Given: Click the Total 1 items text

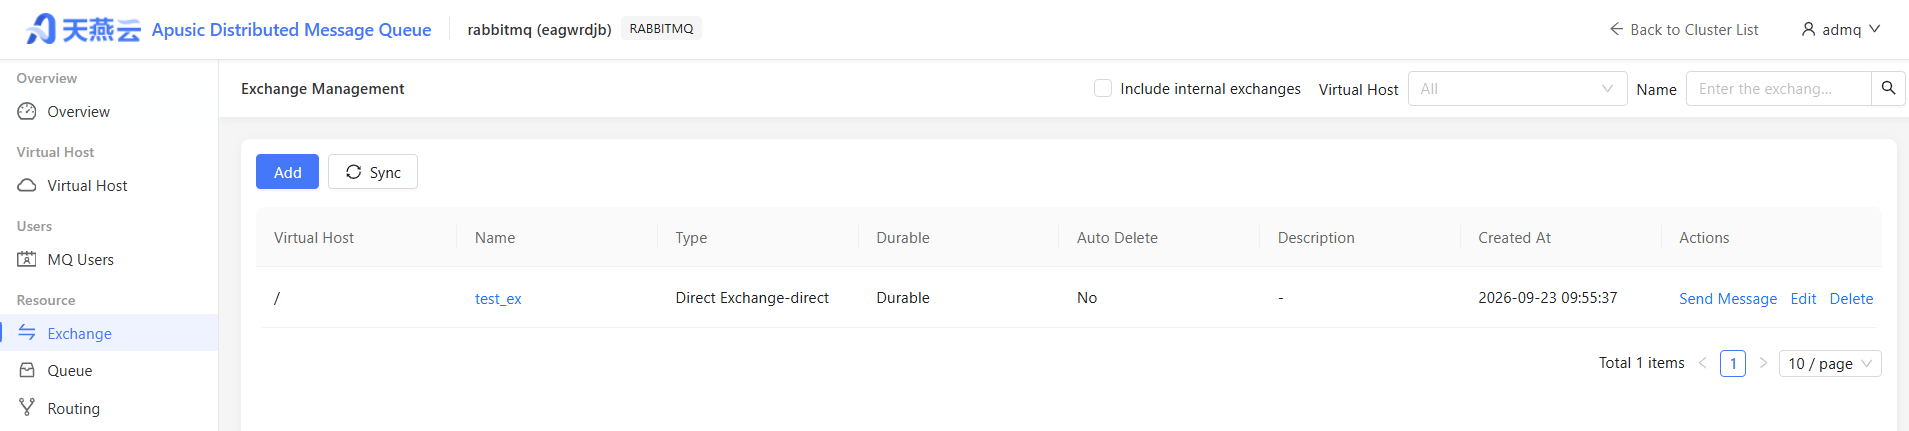Looking at the screenshot, I should (x=1641, y=363).
